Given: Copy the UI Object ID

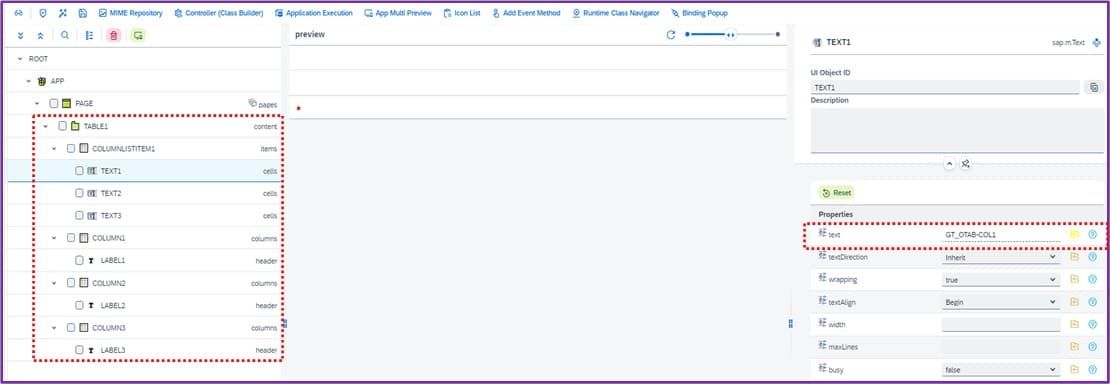Looking at the screenshot, I should pyautogui.click(x=1094, y=87).
